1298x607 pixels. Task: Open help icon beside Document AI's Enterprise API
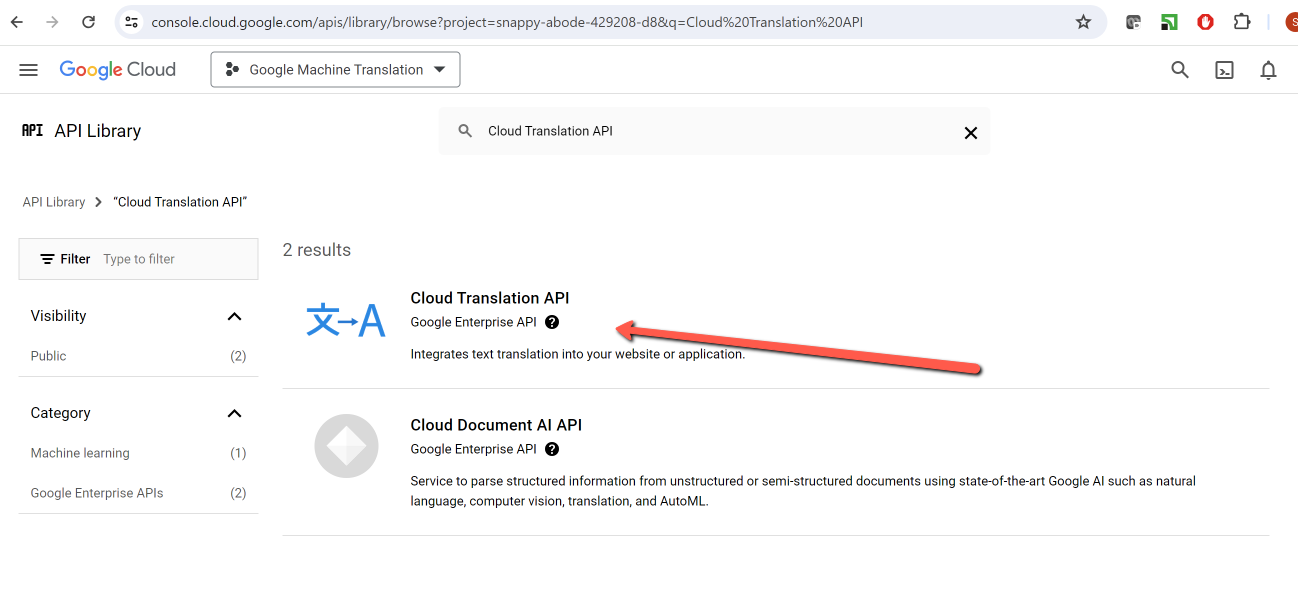click(x=552, y=449)
